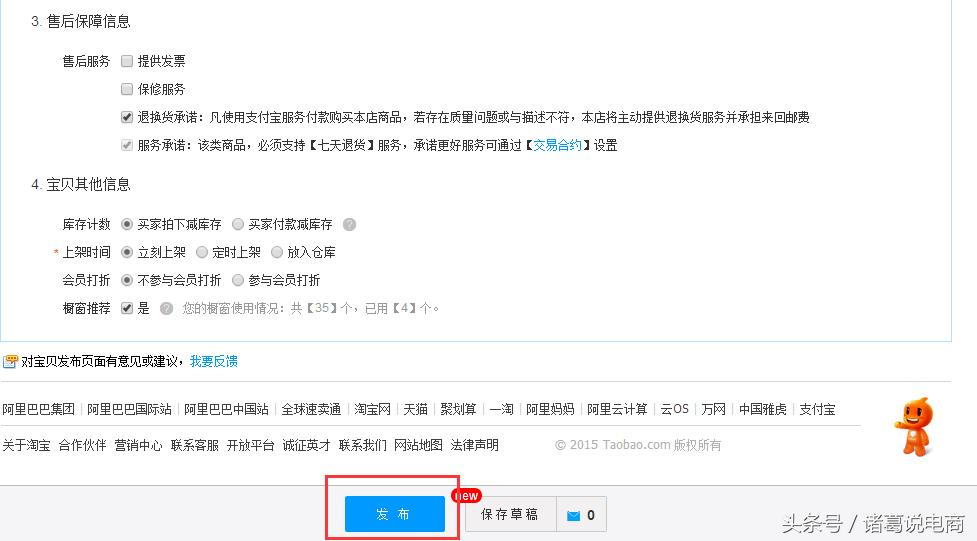Viewport: 977px width, 541px height.
Task: Toggle the 服务承诺 service promise checkbox
Action: pos(127,145)
